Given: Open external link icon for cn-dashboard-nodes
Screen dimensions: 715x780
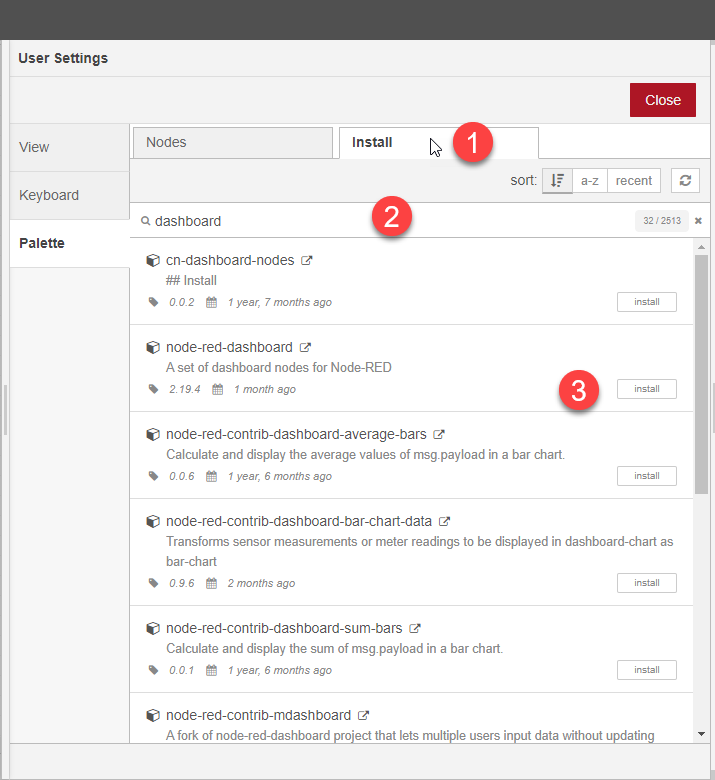Looking at the screenshot, I should click(x=306, y=260).
